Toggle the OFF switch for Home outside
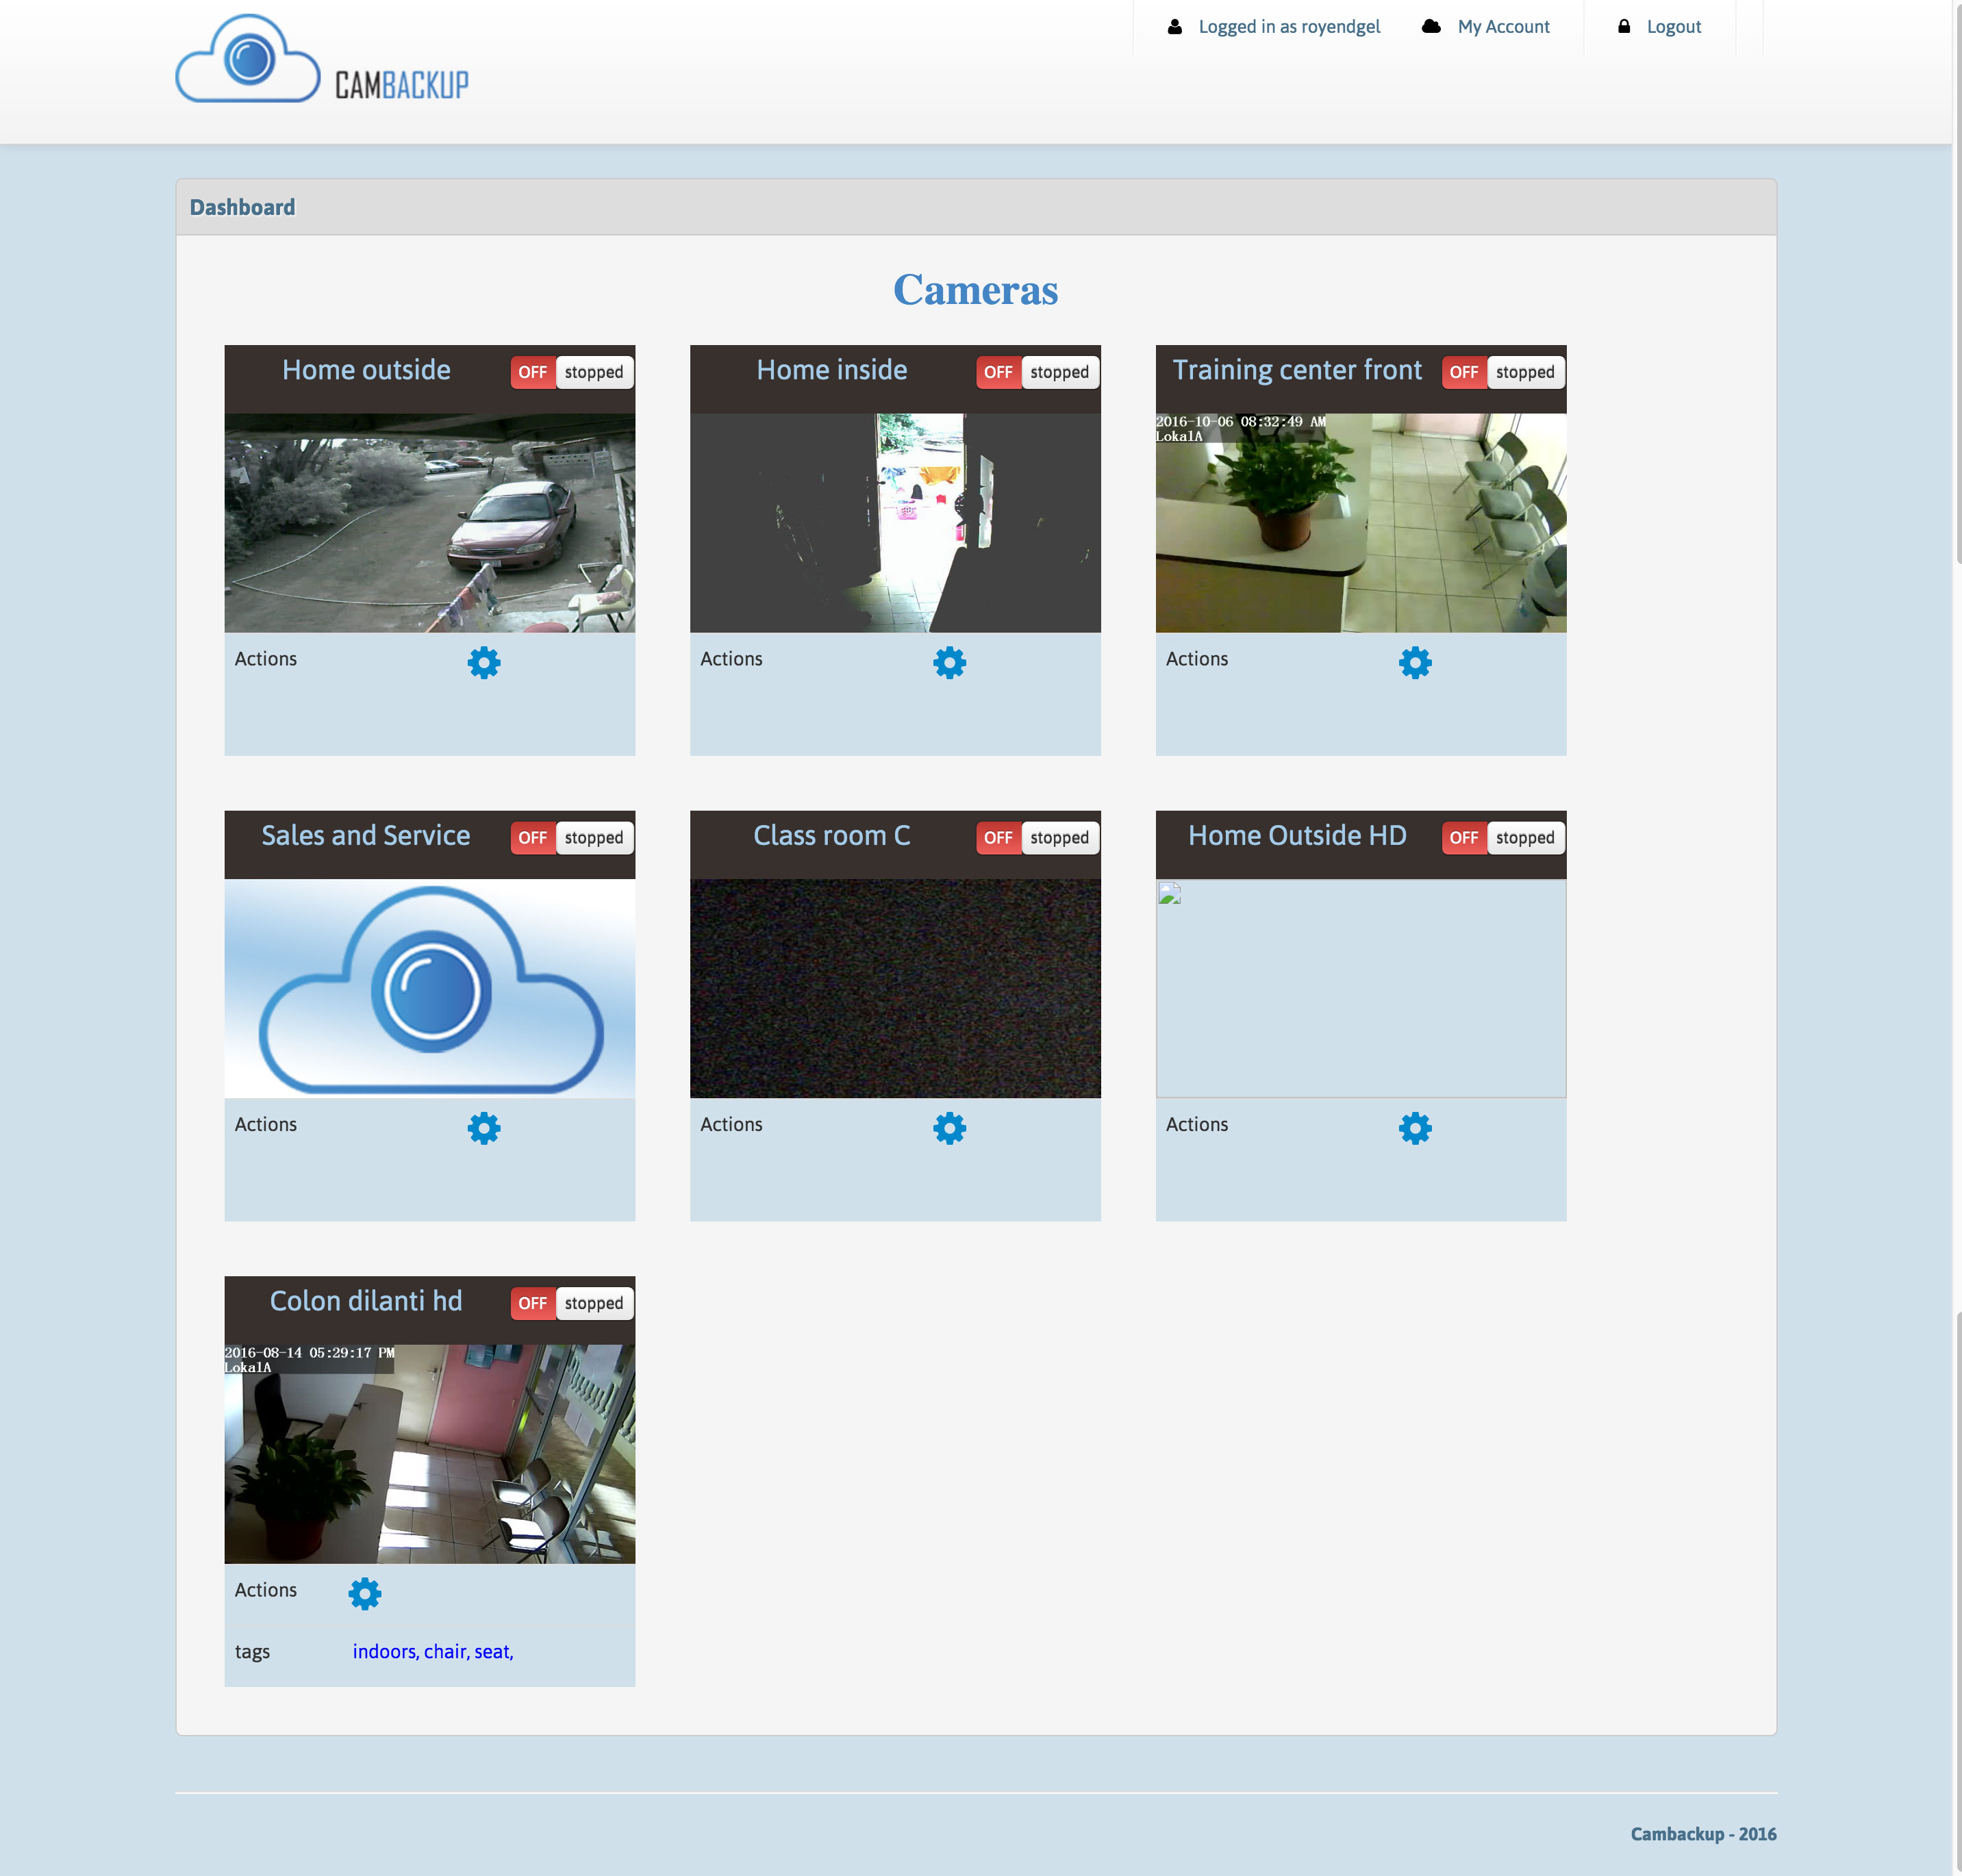The height and width of the screenshot is (1876, 1962). point(533,372)
